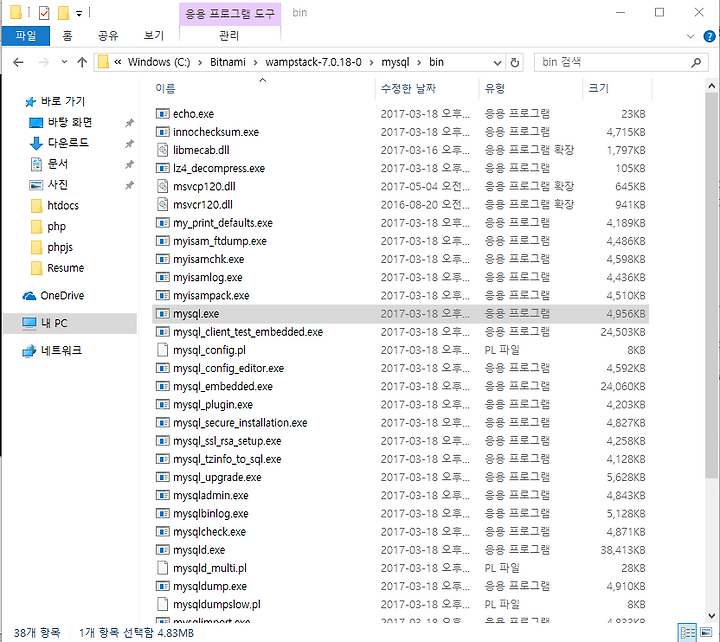Click the msvcp120.dll gear file icon
This screenshot has height=642, width=720.
[163, 186]
